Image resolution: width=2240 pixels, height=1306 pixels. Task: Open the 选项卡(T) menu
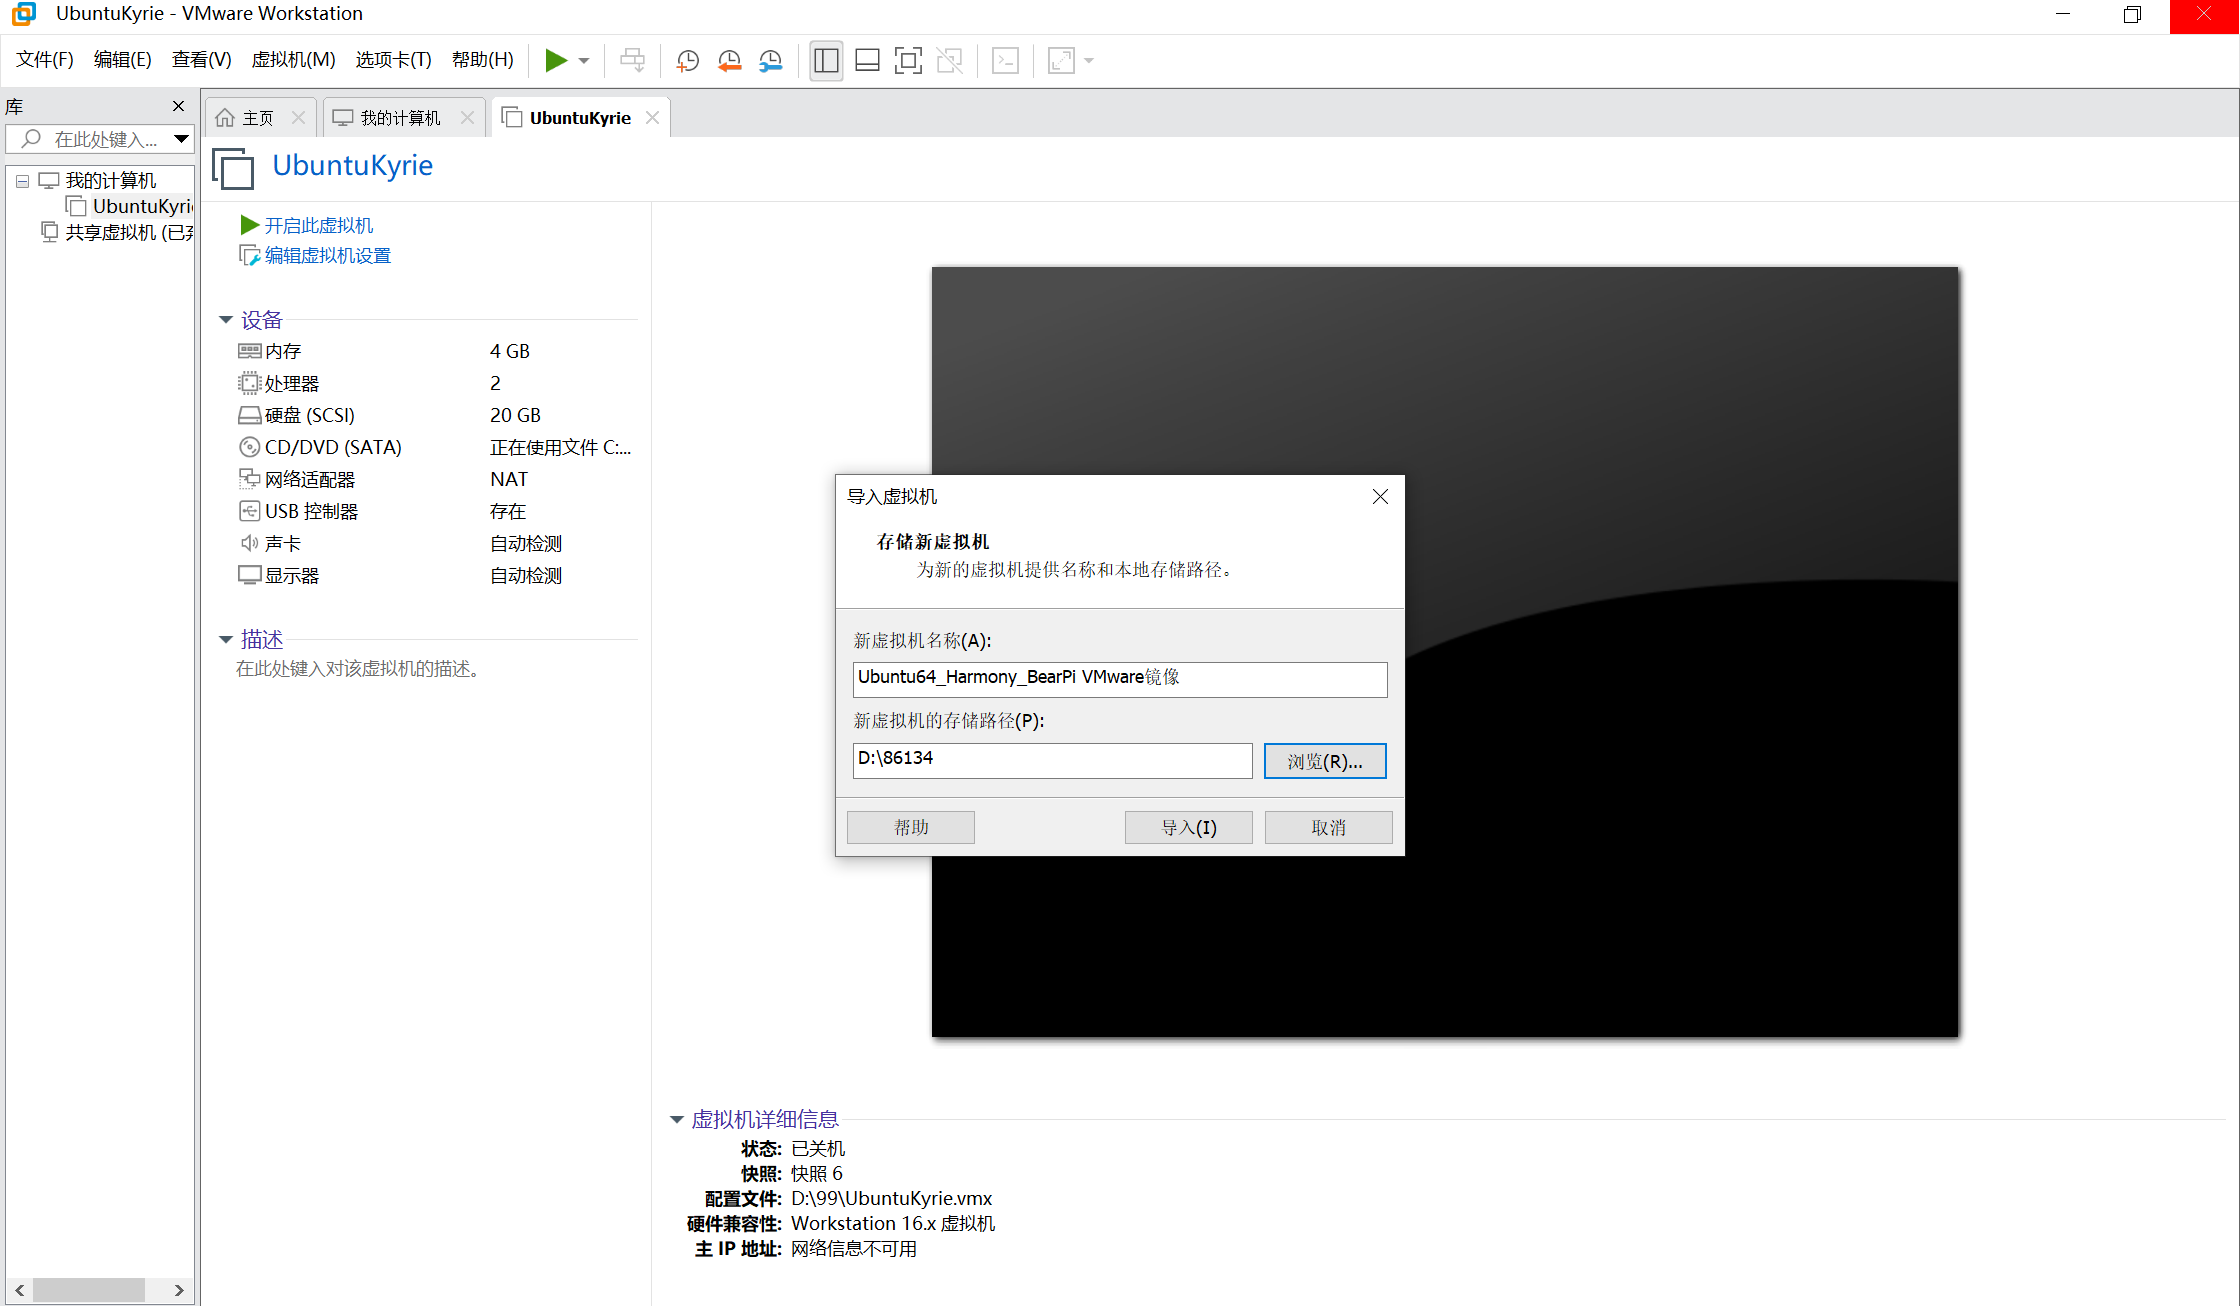393,60
